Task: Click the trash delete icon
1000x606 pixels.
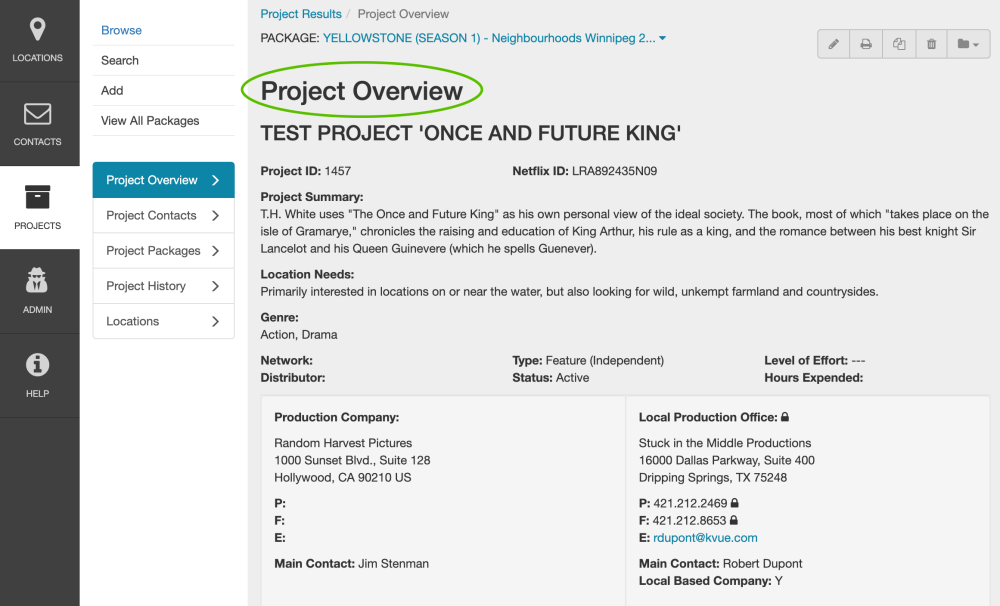Action: pos(932,44)
